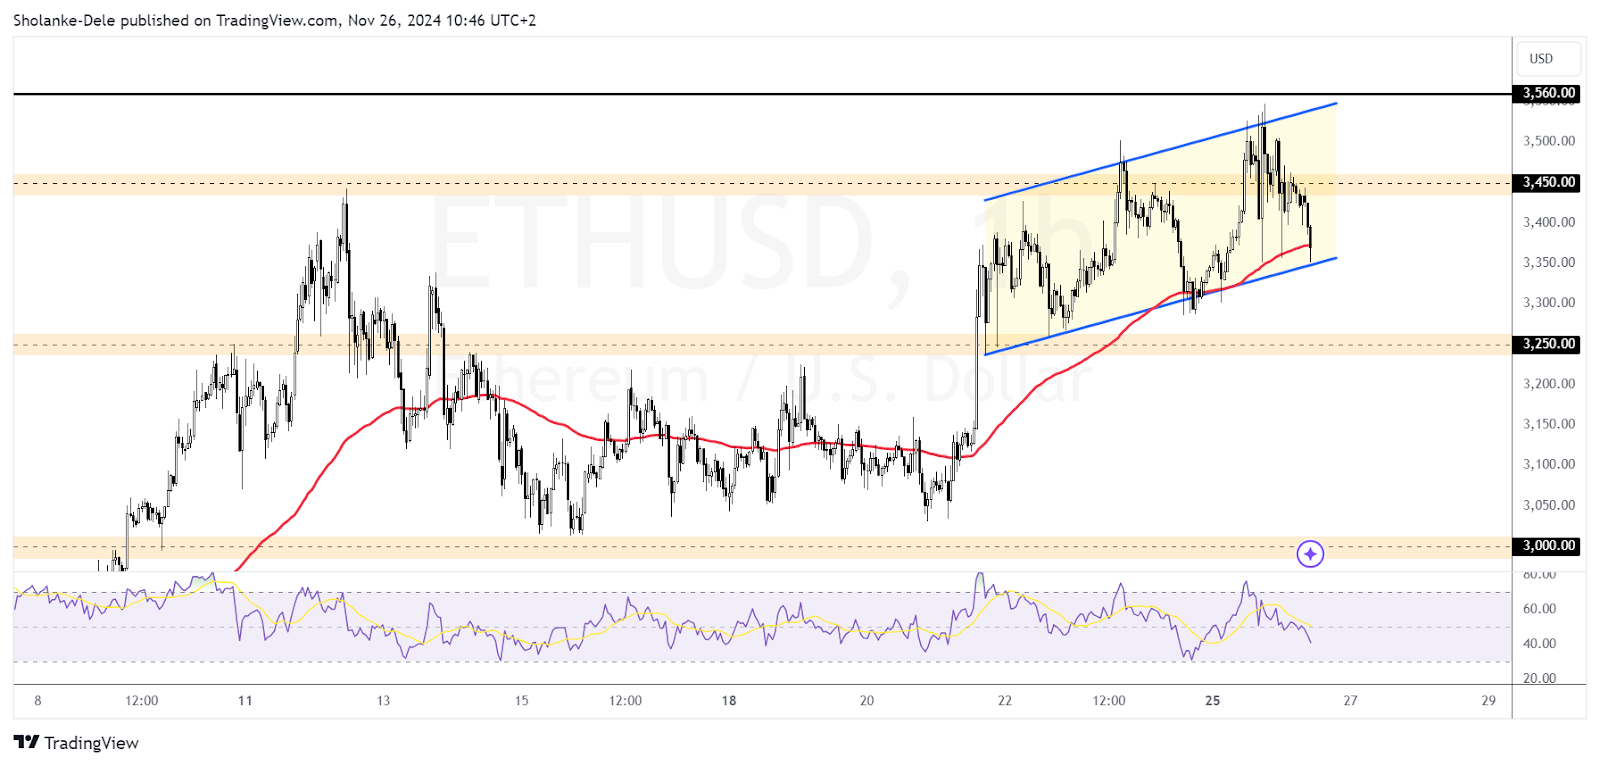Click the 25 date label on time axis
This screenshot has width=1600, height=766.
1212,700
